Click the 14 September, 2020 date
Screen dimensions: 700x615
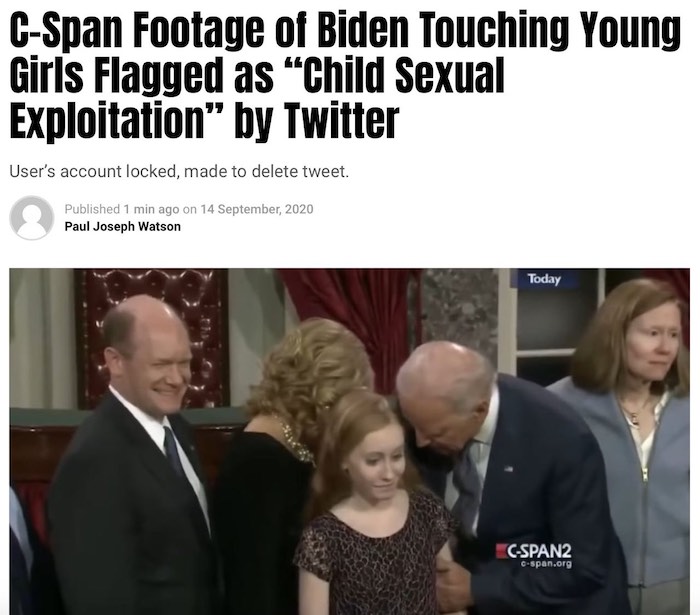click(x=257, y=209)
